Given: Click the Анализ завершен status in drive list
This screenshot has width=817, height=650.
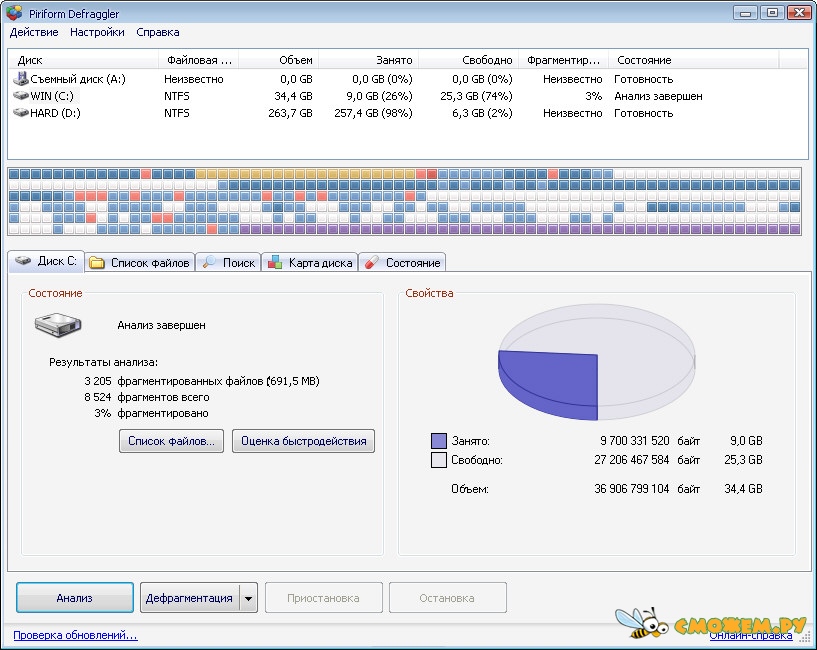Looking at the screenshot, I should (658, 96).
